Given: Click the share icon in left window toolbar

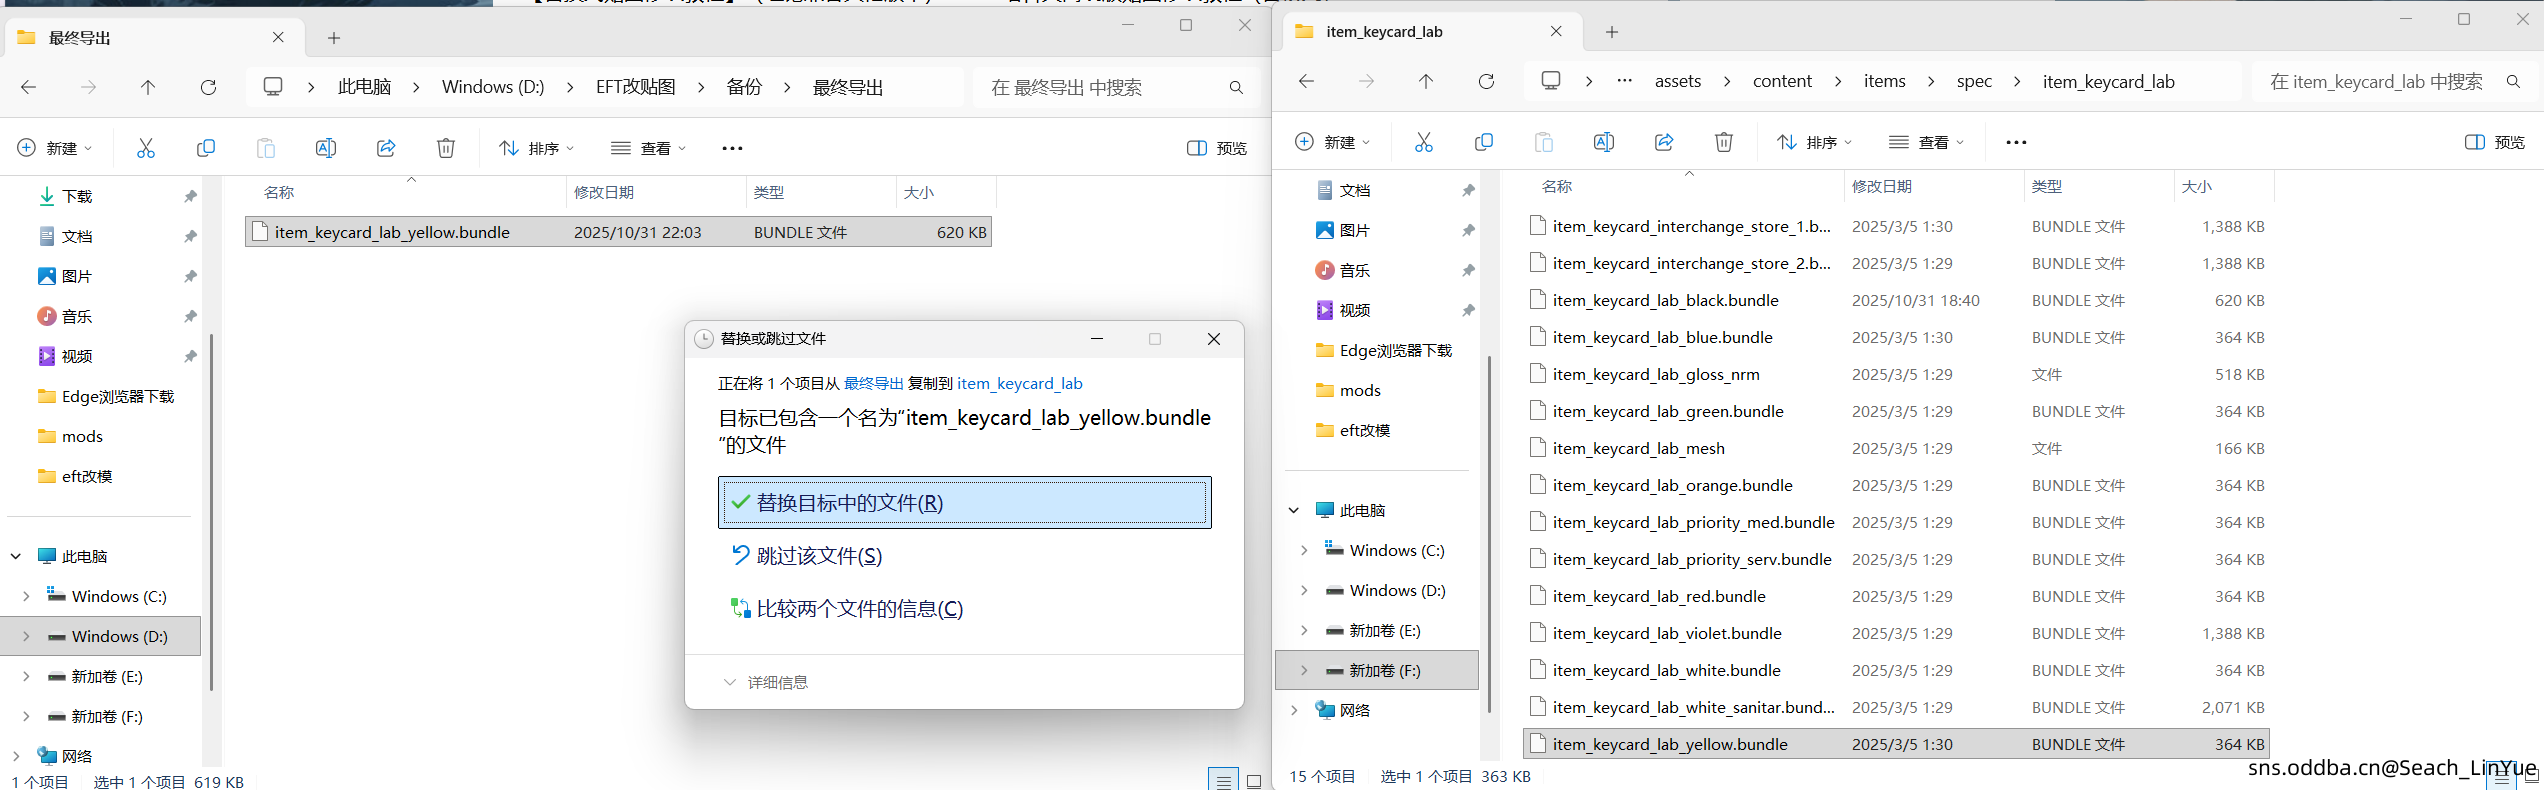Looking at the screenshot, I should [x=386, y=148].
